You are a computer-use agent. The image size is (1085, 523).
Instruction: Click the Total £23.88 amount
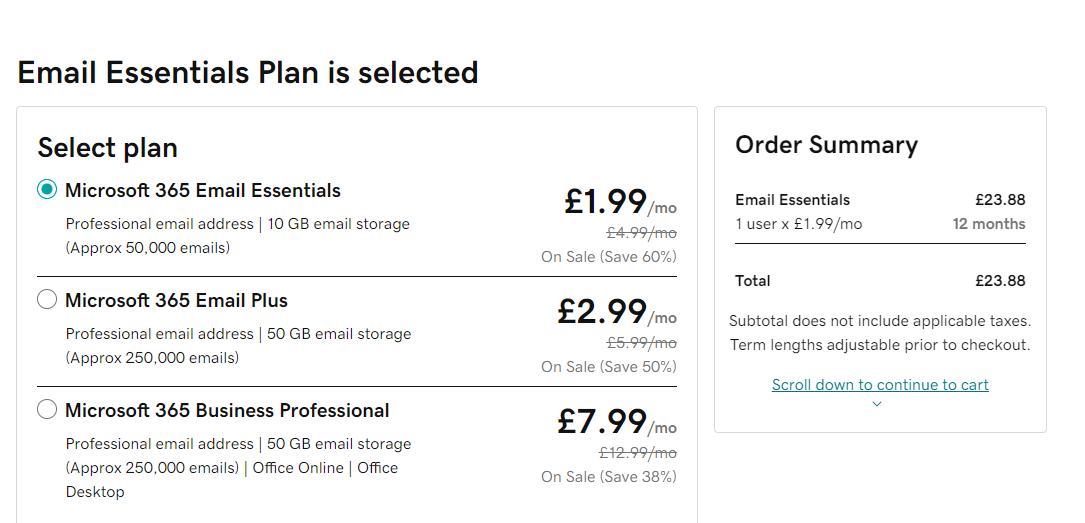[1000, 281]
